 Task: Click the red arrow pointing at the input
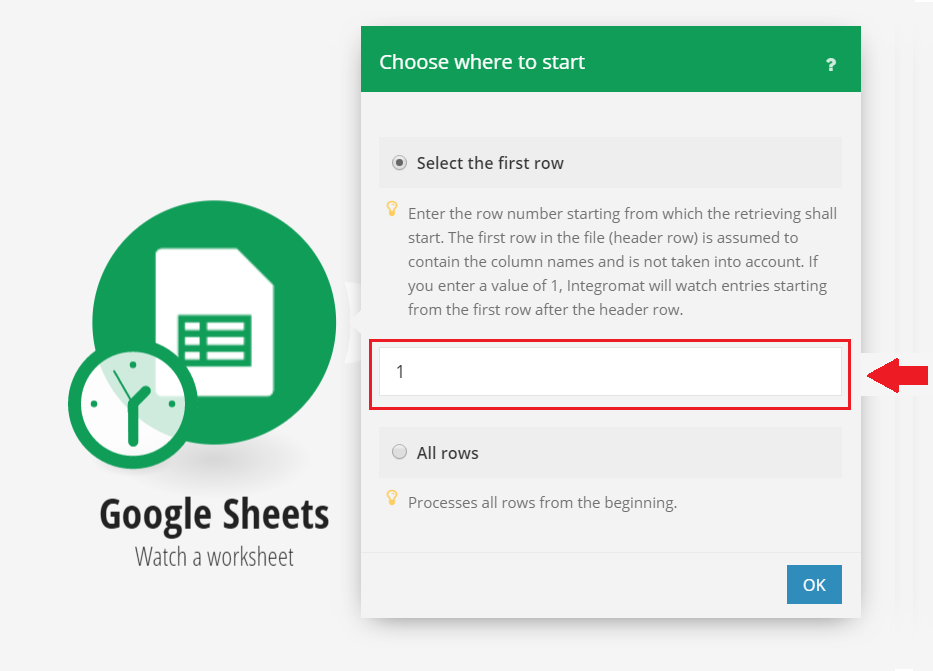click(897, 376)
